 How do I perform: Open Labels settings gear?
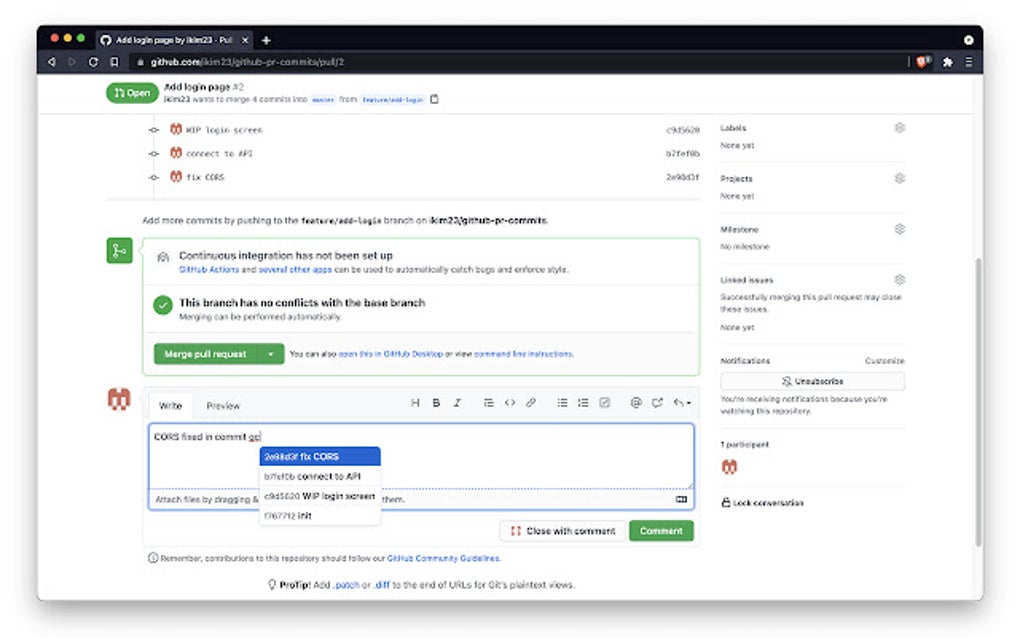[x=900, y=127]
